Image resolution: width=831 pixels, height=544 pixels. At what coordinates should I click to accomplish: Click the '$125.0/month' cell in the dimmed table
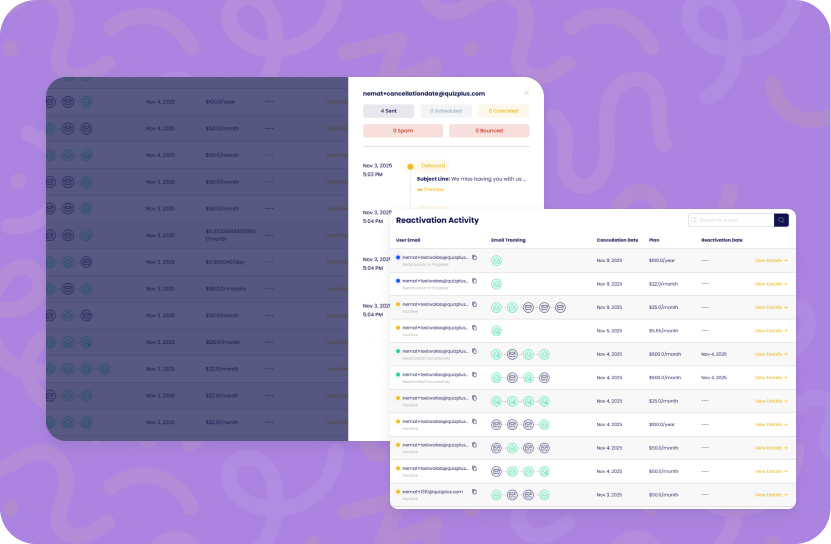[223, 343]
